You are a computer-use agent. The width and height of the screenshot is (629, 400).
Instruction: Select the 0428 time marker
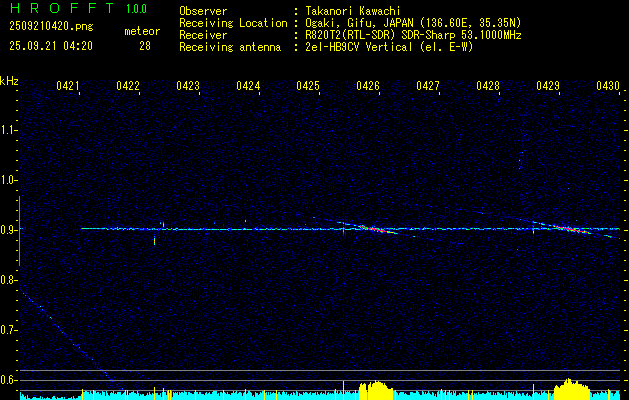click(x=488, y=87)
